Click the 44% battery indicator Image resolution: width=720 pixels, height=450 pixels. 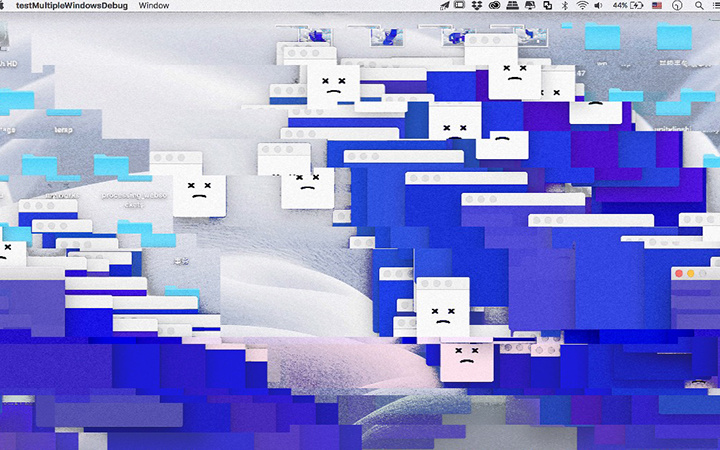(628, 5)
